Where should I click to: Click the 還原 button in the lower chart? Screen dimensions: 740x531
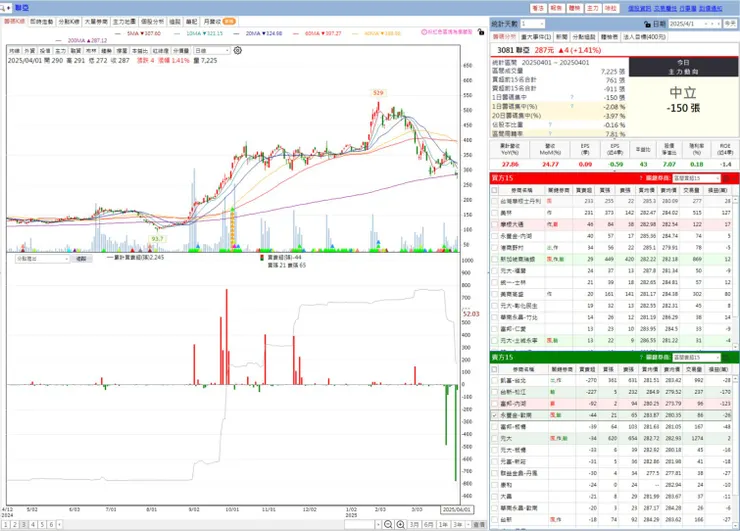[x=81, y=259]
